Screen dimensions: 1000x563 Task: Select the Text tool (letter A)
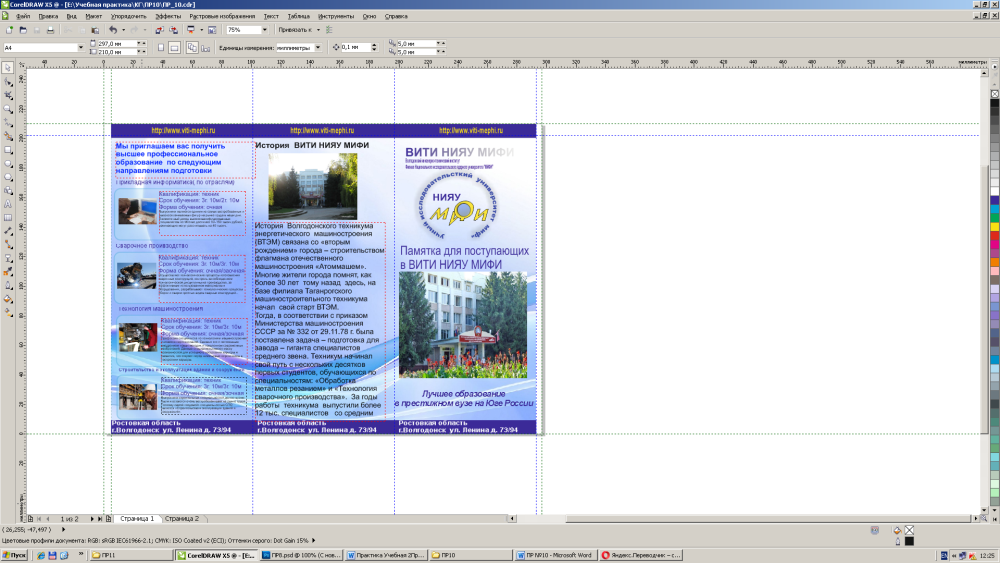click(x=8, y=204)
